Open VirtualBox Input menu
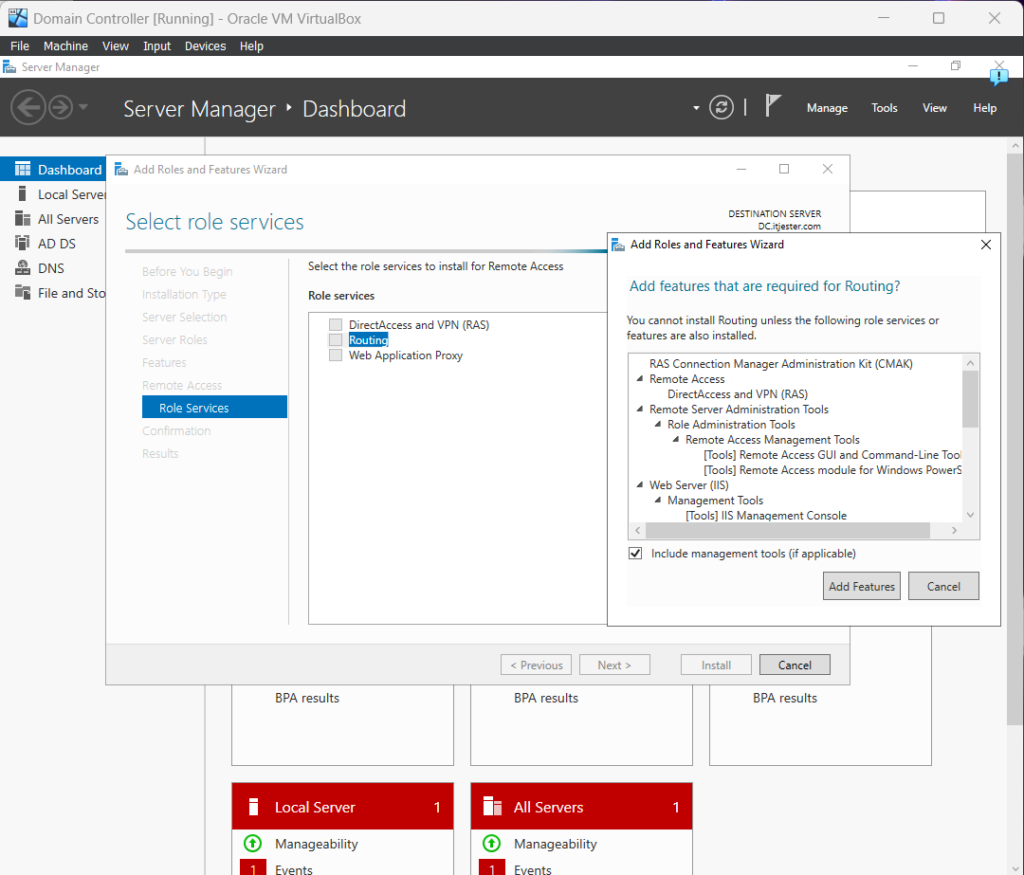This screenshot has width=1024, height=875. (x=157, y=46)
